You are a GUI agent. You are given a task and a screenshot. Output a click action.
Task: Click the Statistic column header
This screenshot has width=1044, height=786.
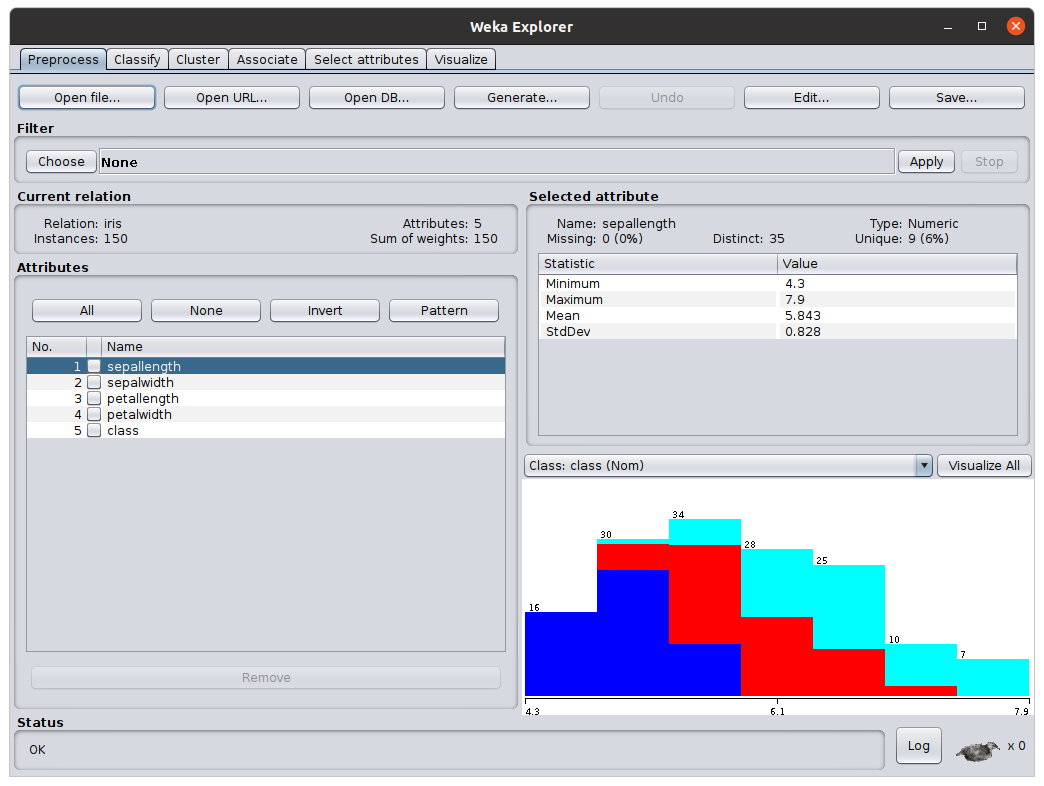(x=658, y=264)
